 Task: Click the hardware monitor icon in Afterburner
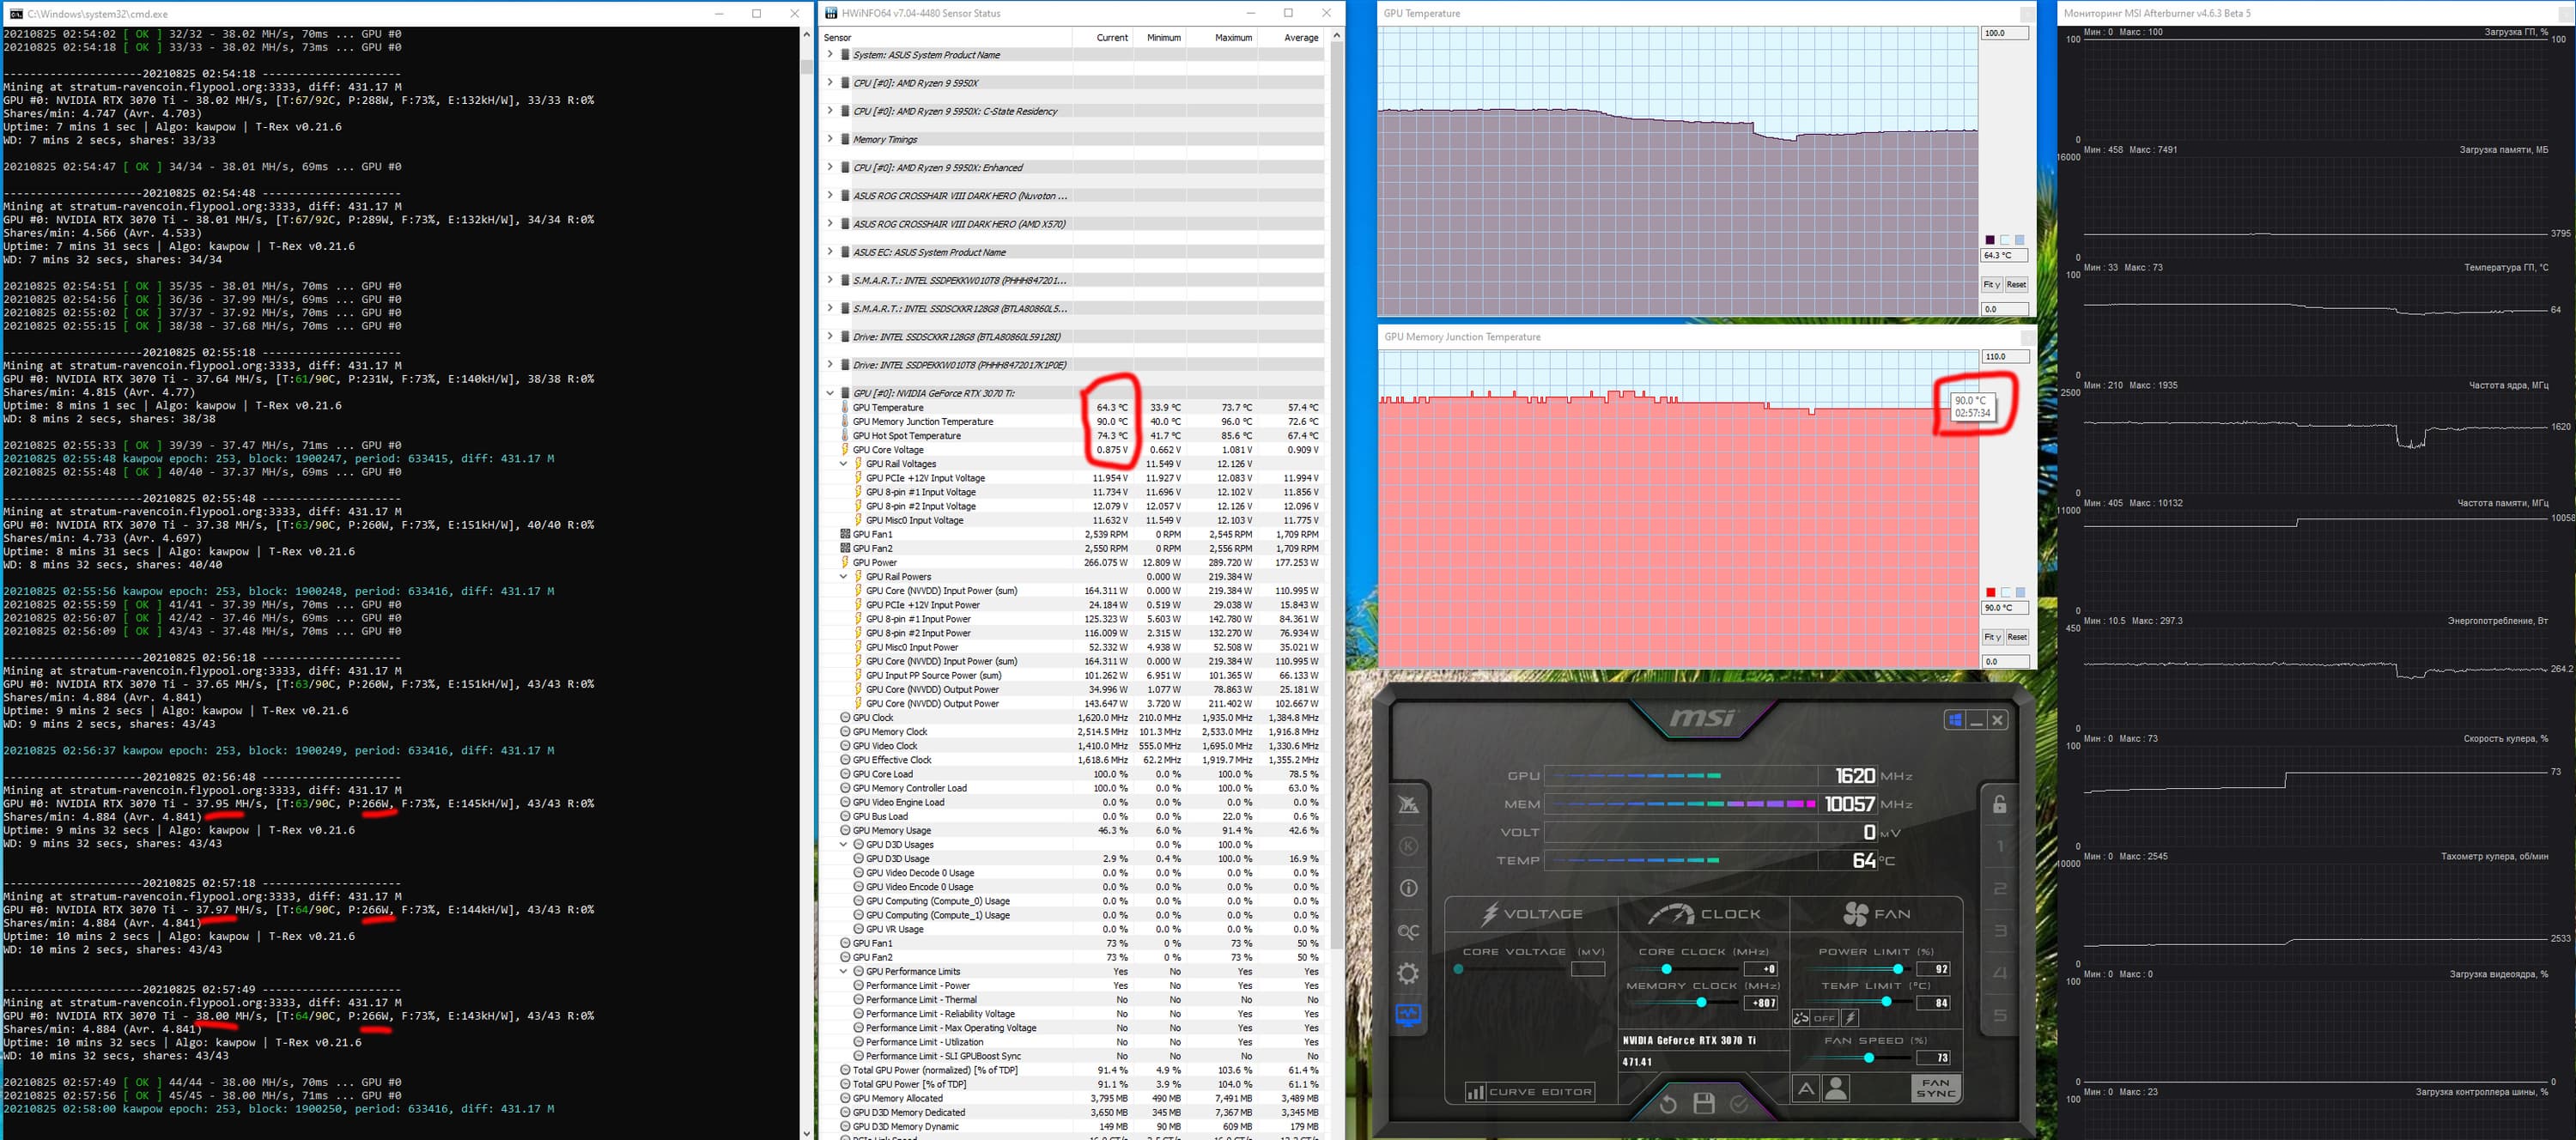click(1408, 1015)
